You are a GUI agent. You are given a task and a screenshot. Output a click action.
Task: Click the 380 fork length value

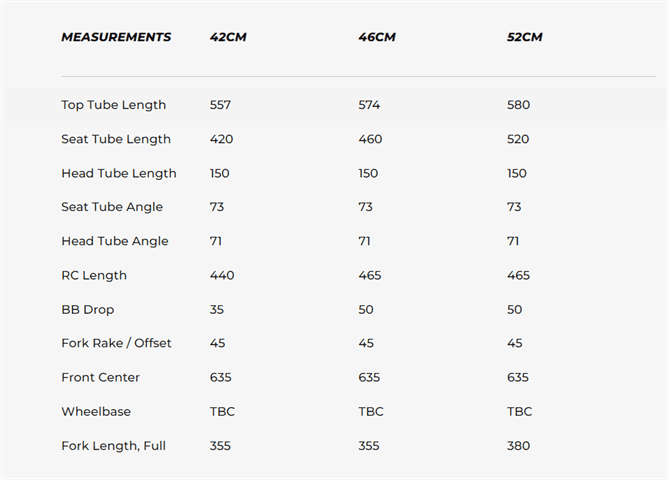[x=518, y=446]
